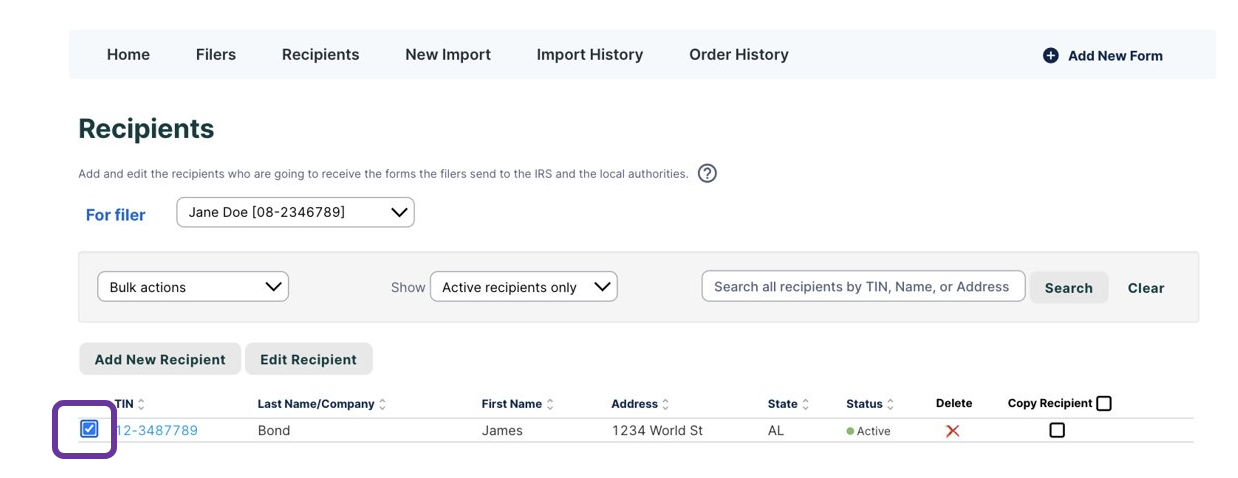Sort by Status column arrows
The height and width of the screenshot is (478, 1238).
[x=890, y=404]
